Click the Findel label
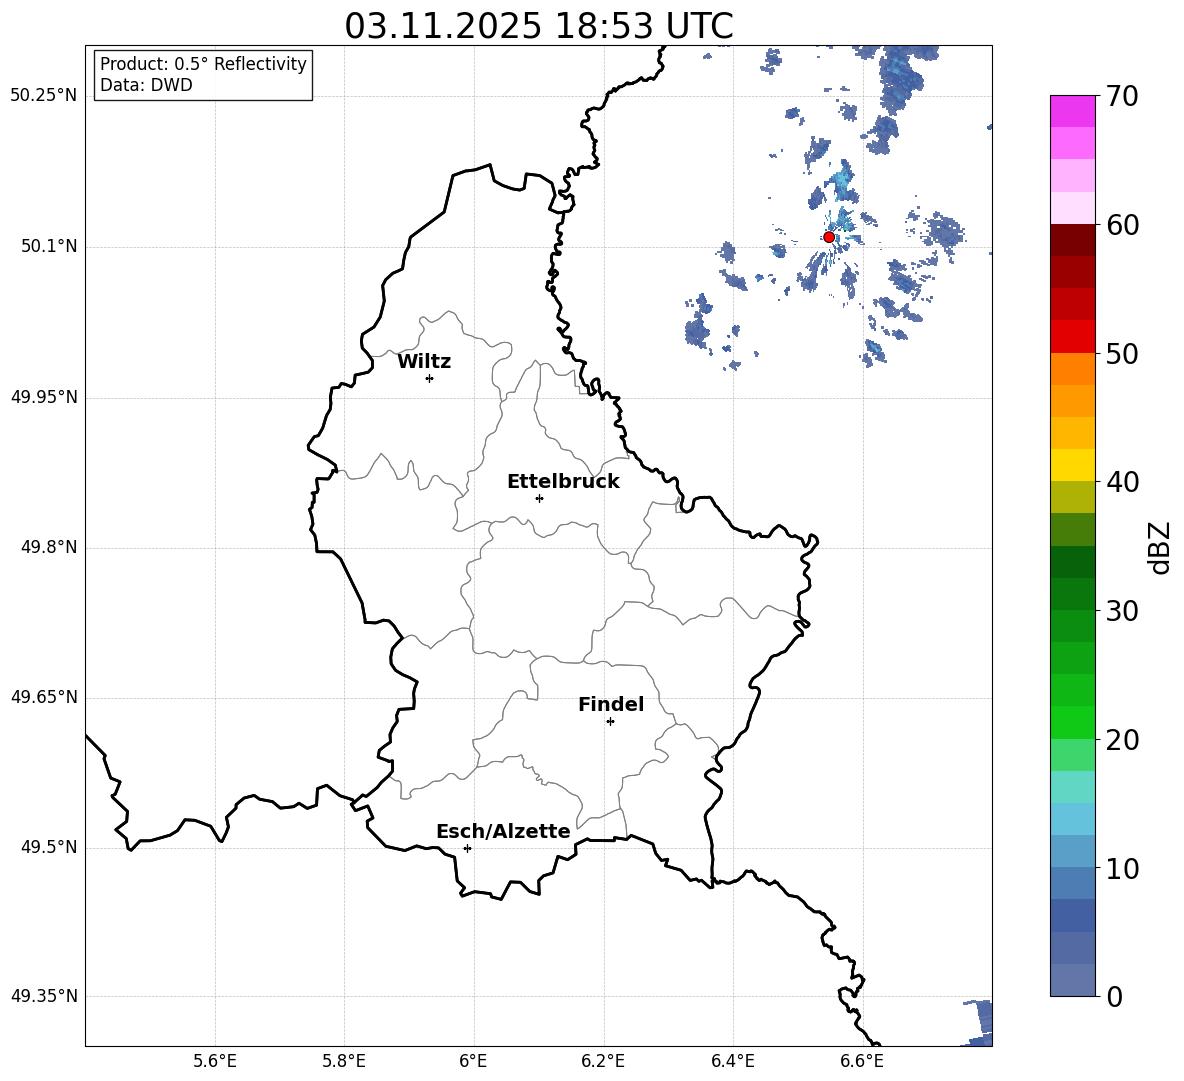 [611, 704]
